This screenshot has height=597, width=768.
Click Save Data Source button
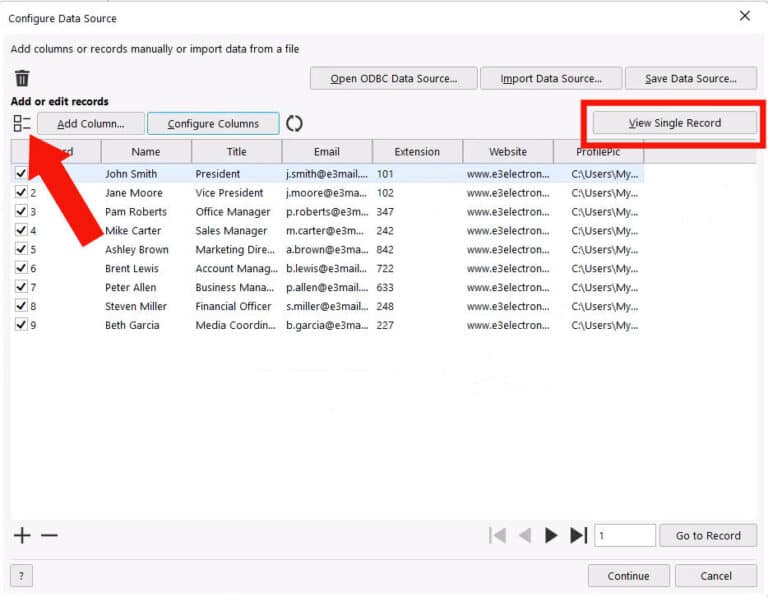point(691,78)
